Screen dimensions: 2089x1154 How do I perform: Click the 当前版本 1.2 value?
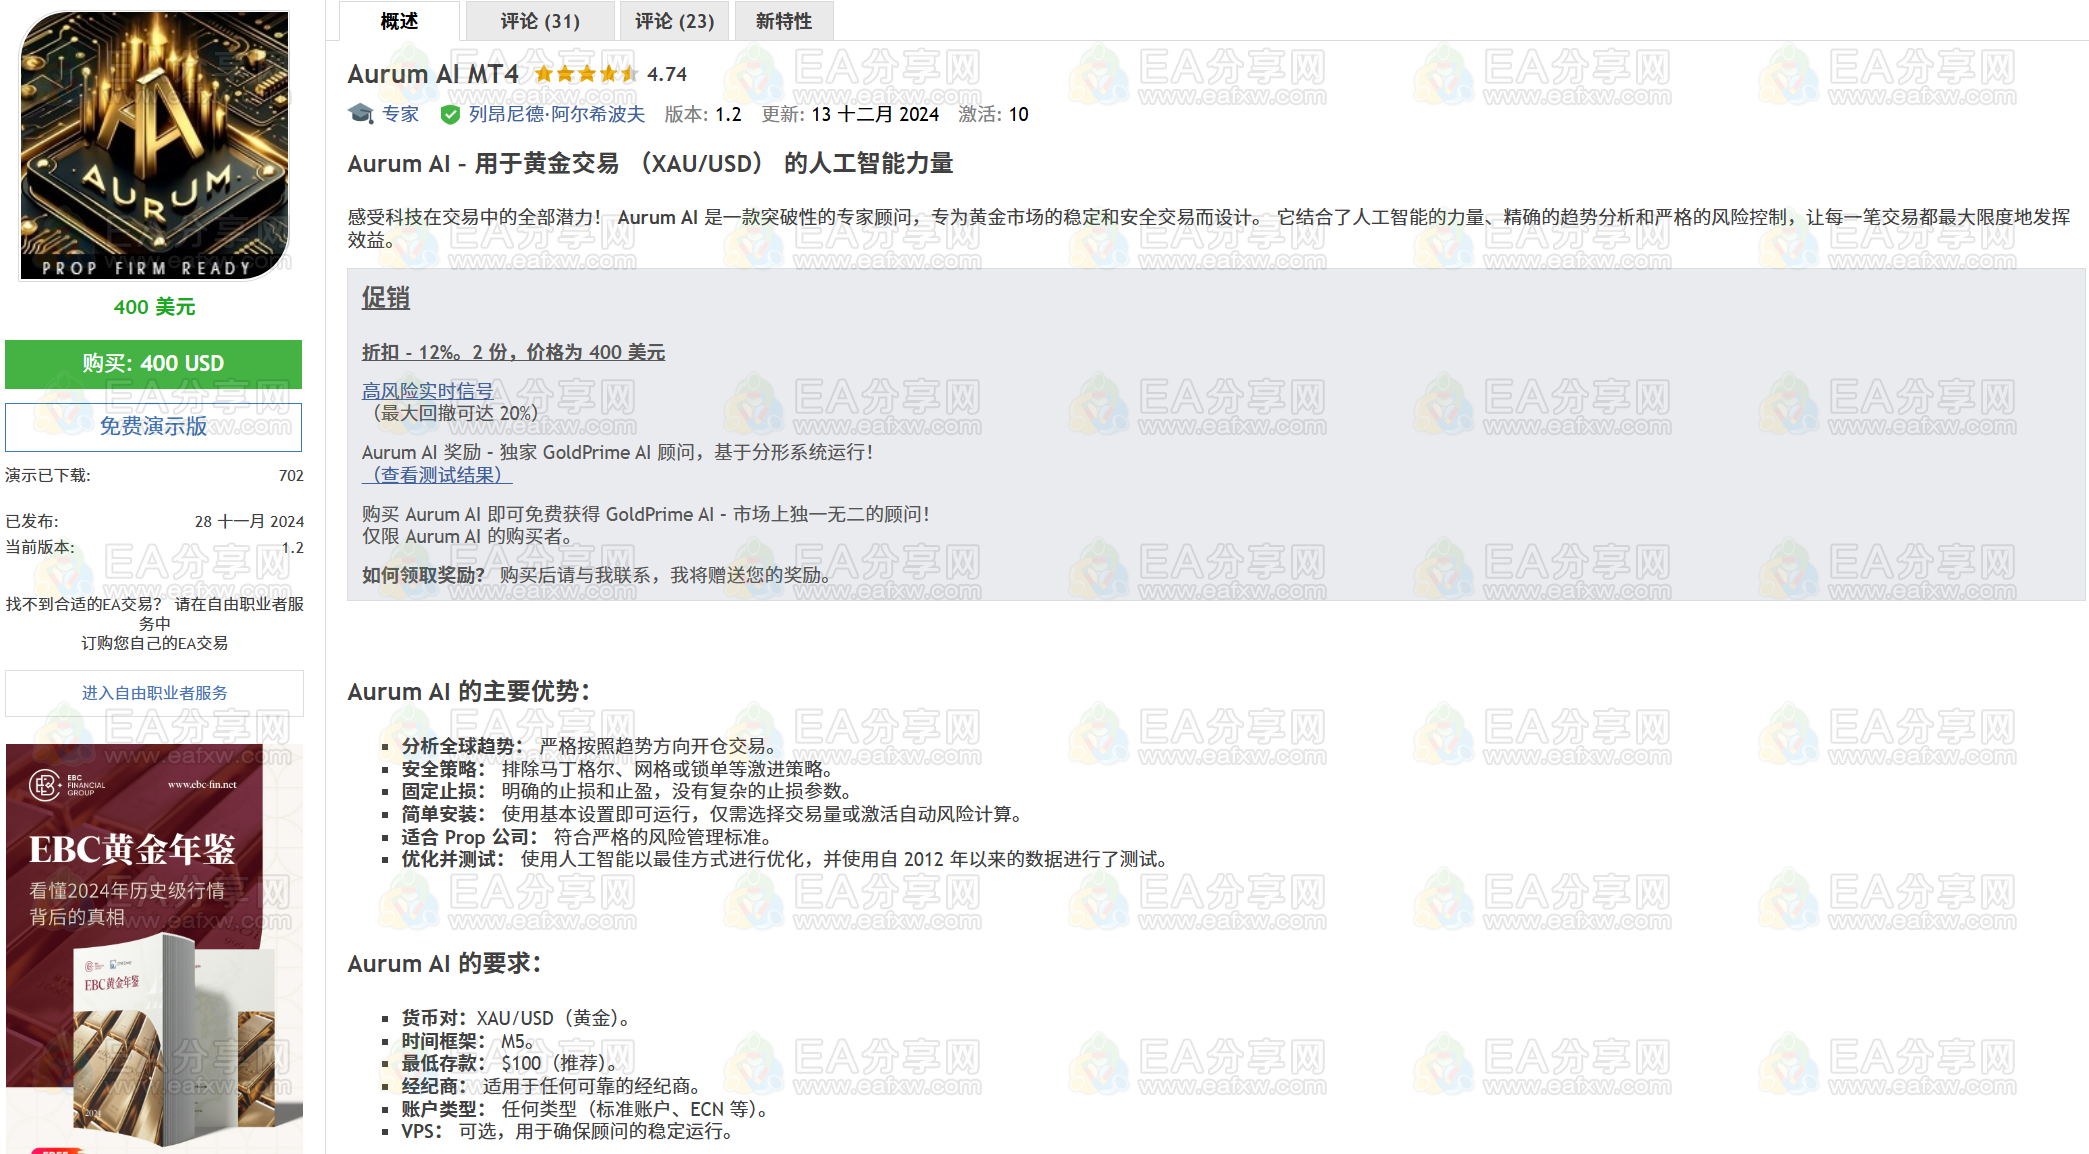[x=292, y=548]
